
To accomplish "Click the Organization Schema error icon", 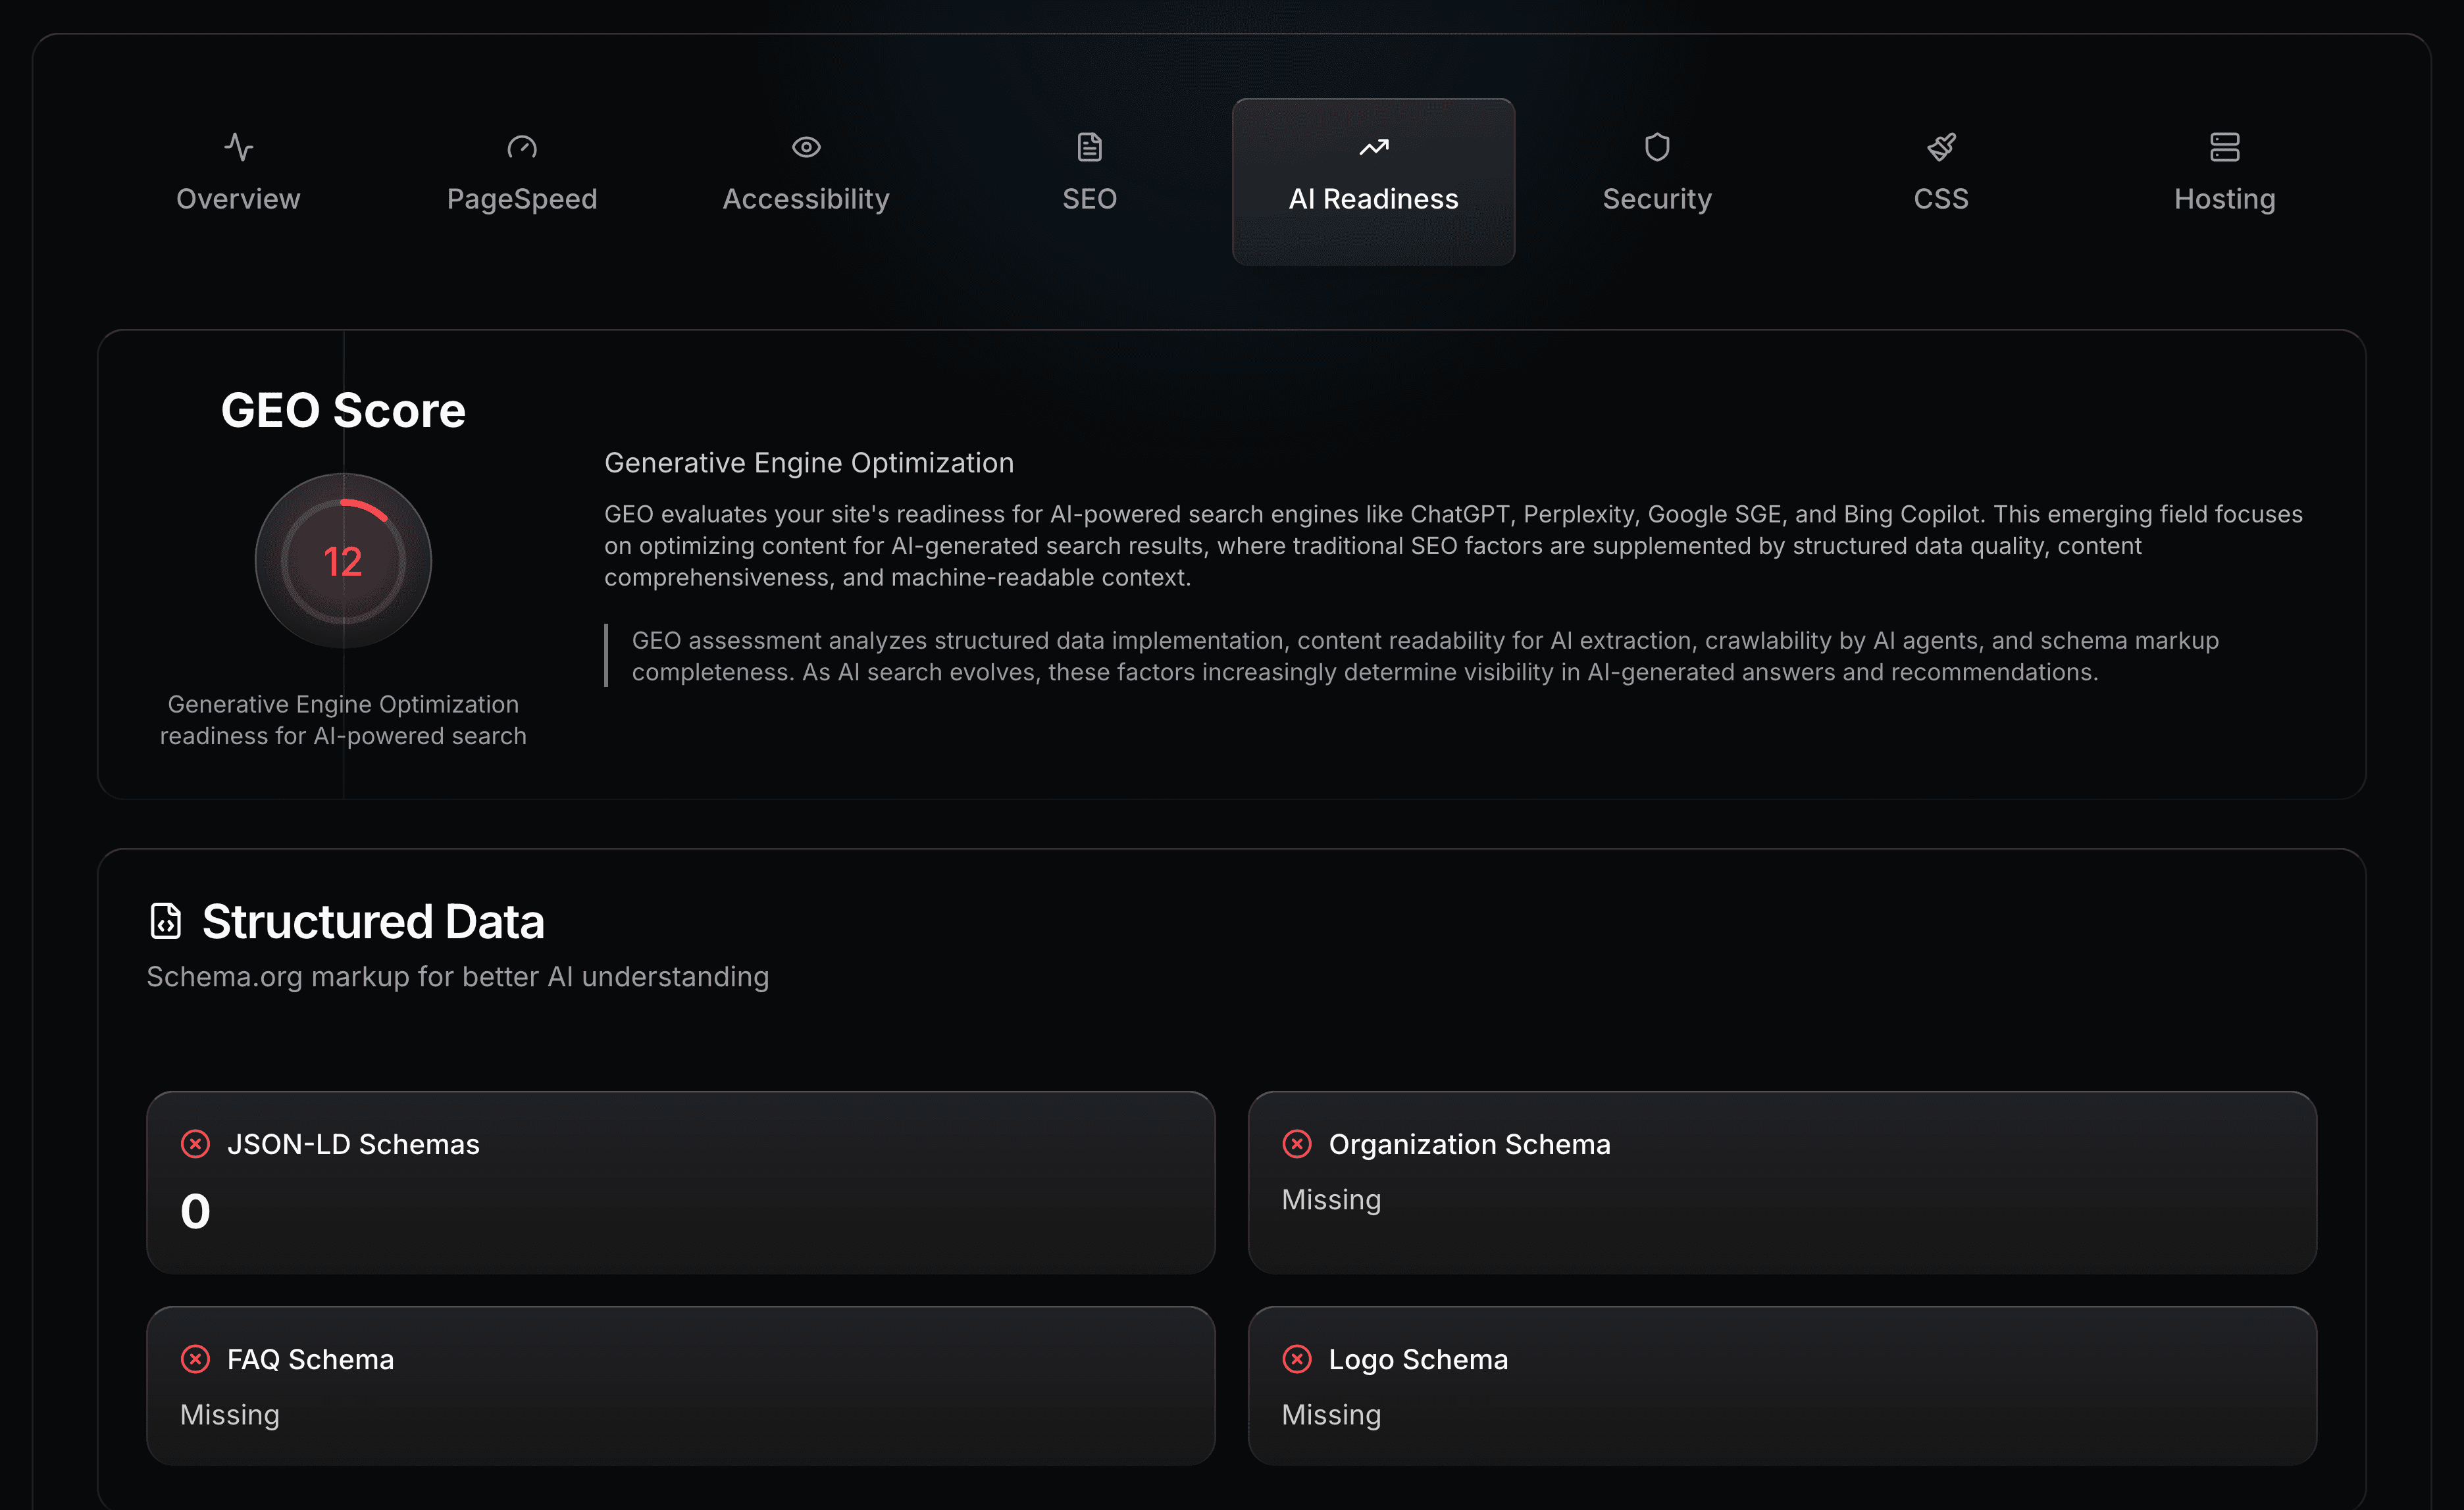I will pyautogui.click(x=1297, y=1144).
